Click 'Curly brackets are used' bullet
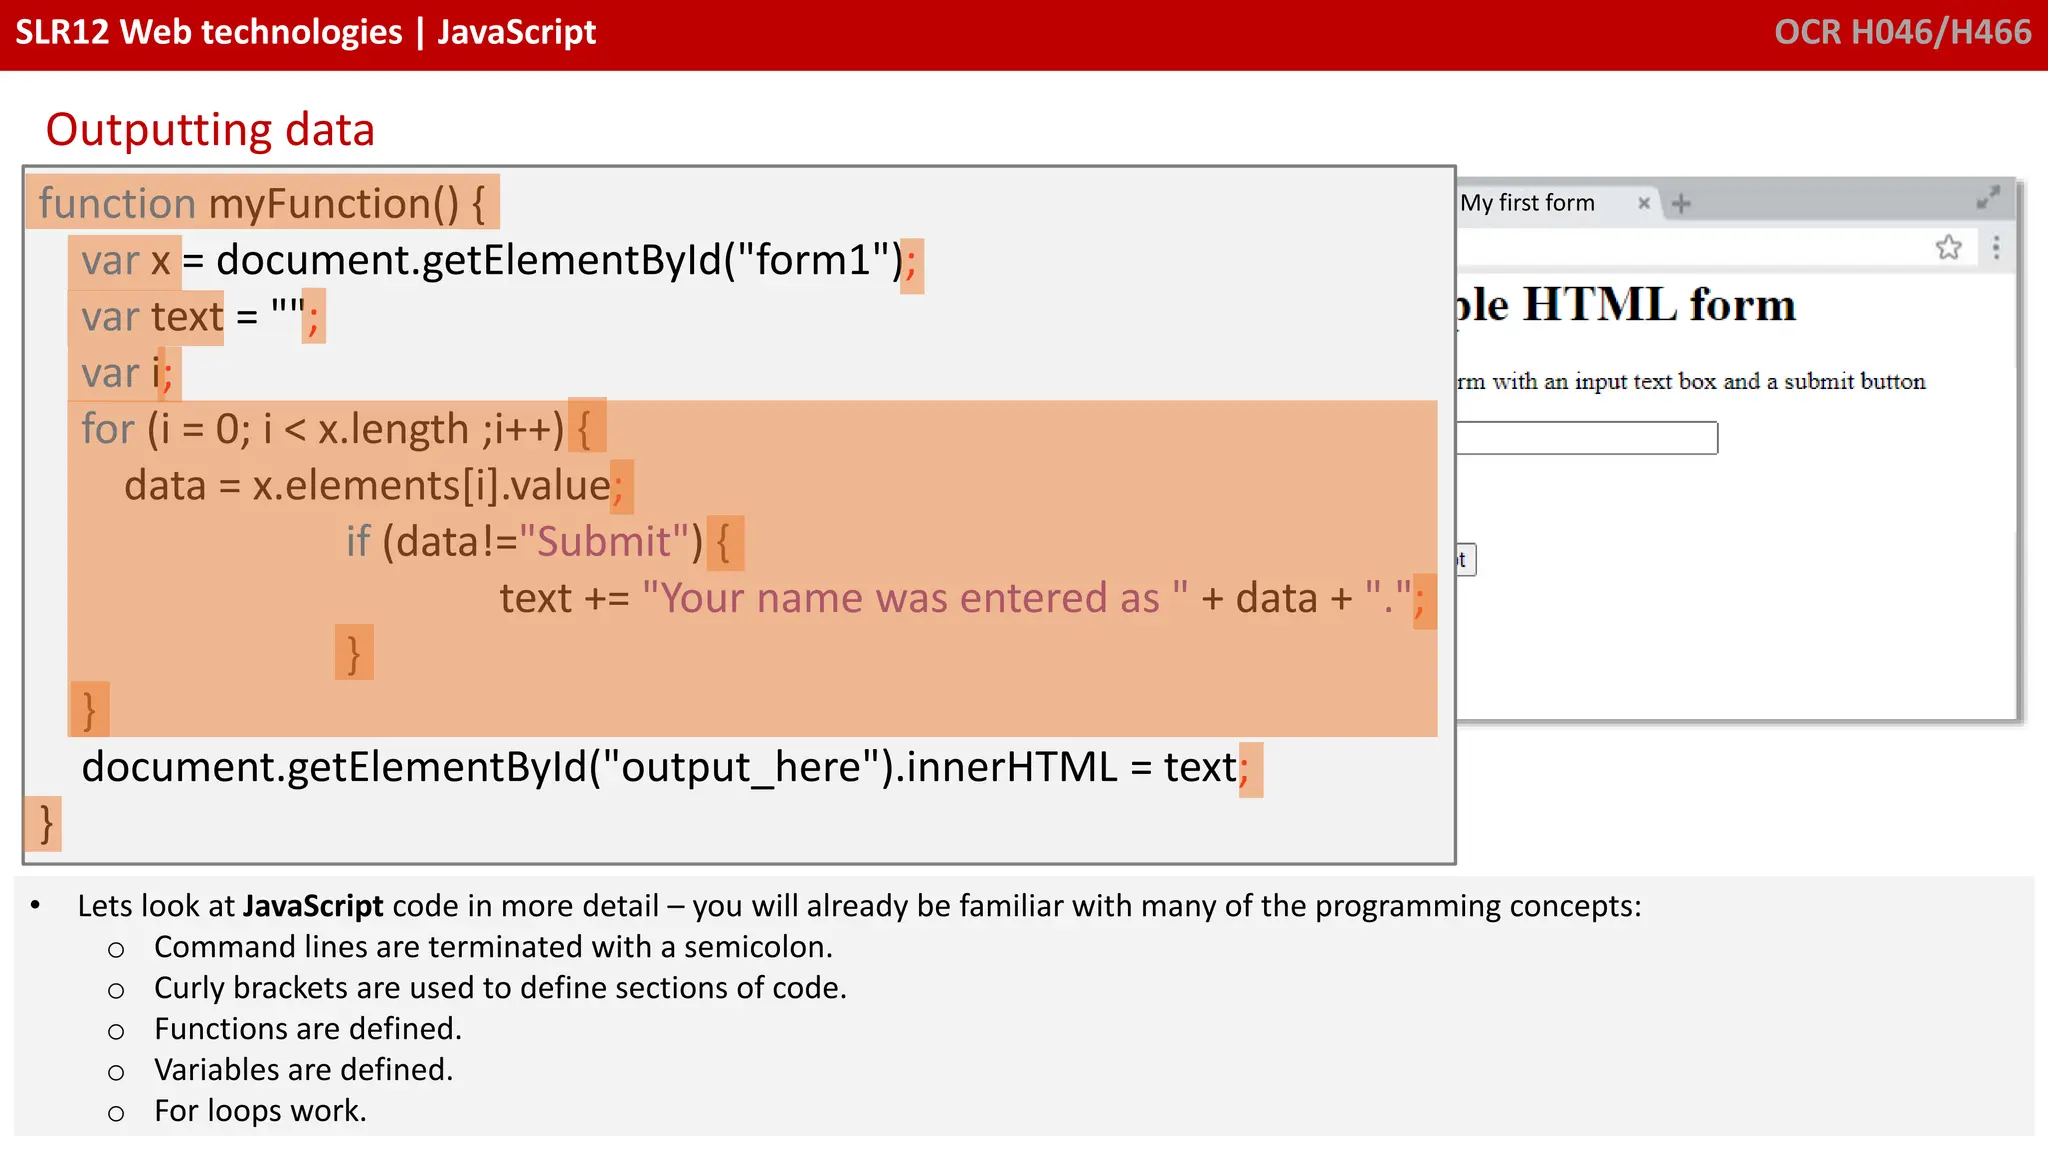2048x1152 pixels. coord(500,988)
